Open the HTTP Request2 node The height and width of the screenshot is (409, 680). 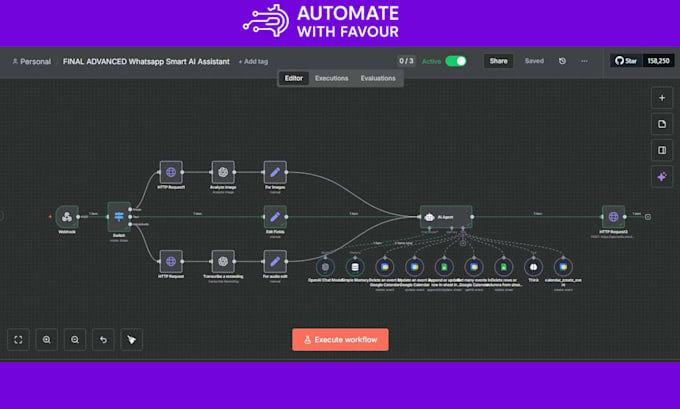(x=613, y=216)
